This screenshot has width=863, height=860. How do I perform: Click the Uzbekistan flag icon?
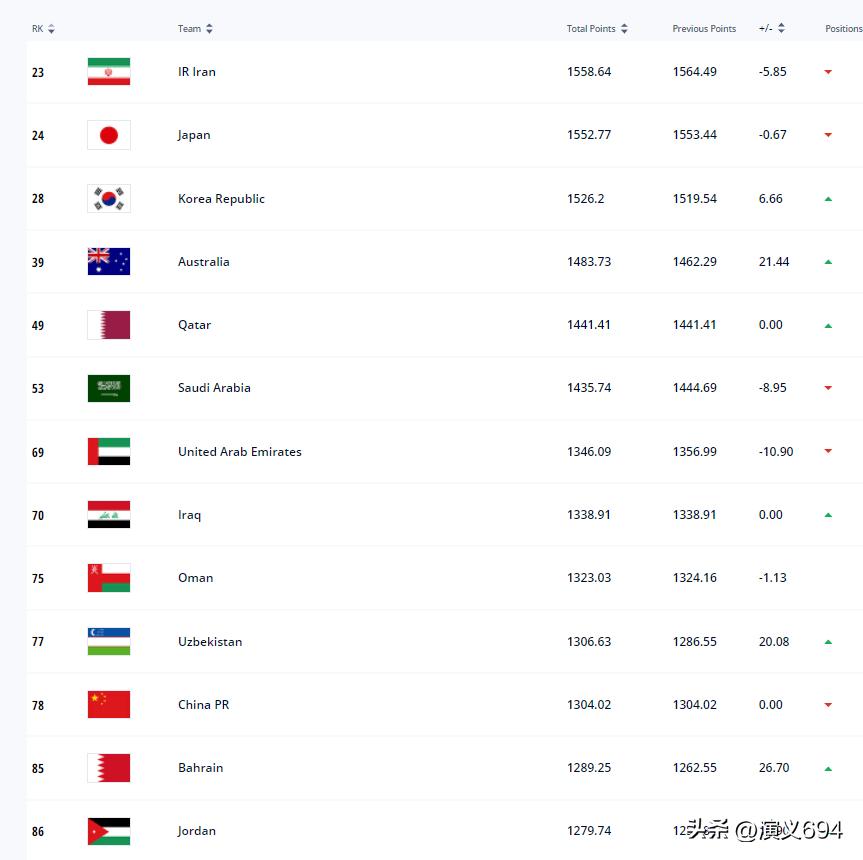tap(108, 641)
